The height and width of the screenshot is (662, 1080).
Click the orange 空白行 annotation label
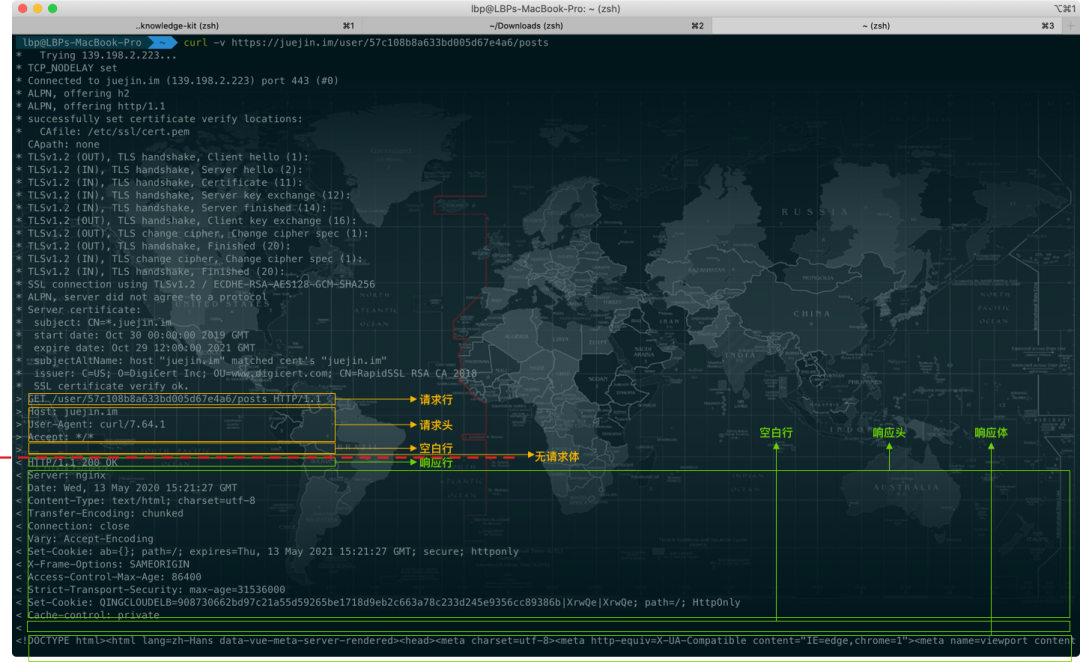coord(436,448)
